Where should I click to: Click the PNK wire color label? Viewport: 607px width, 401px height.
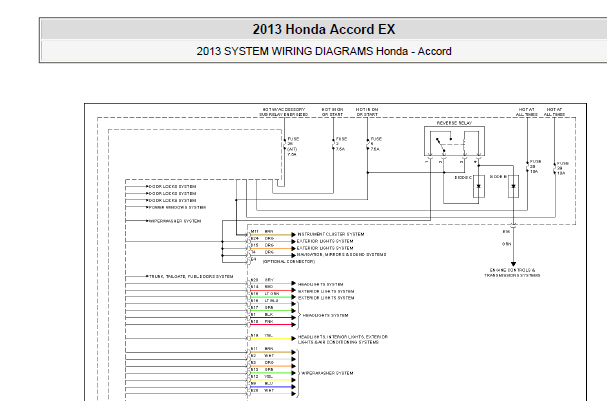[269, 322]
